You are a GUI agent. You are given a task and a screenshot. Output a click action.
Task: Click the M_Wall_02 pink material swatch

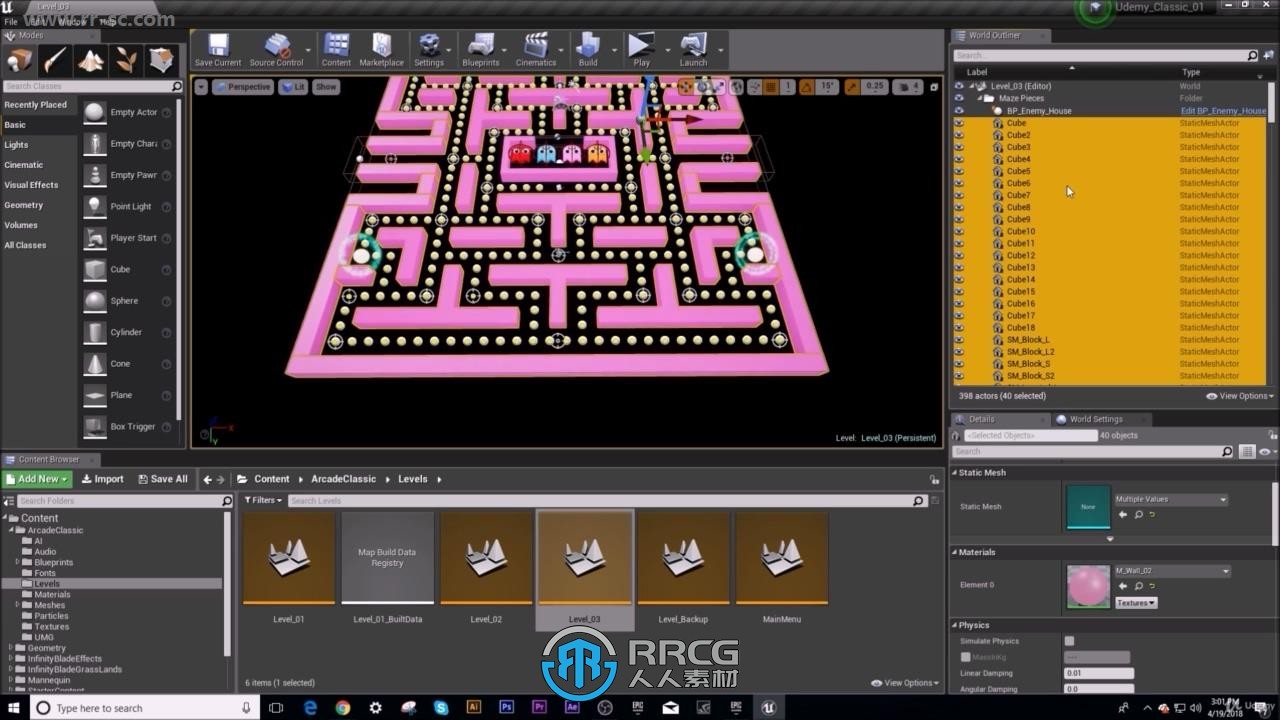(1088, 586)
